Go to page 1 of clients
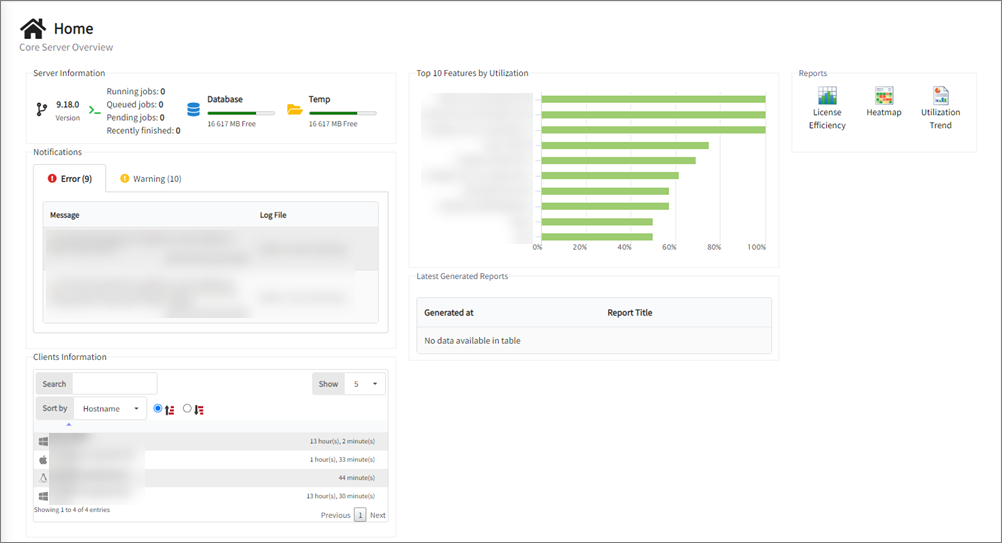This screenshot has height=543, width=1002. [x=360, y=515]
